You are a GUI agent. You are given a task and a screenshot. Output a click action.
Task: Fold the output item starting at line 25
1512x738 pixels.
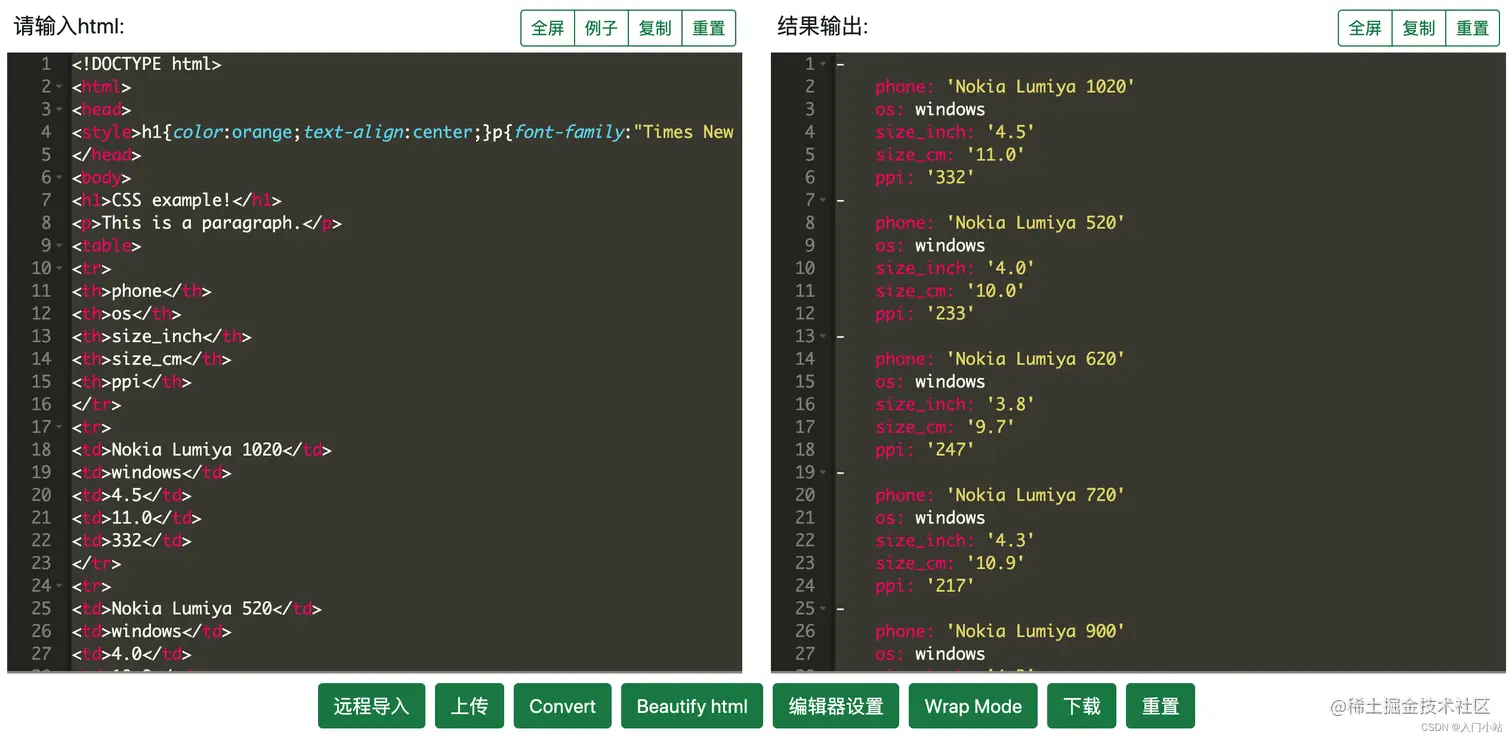(824, 609)
